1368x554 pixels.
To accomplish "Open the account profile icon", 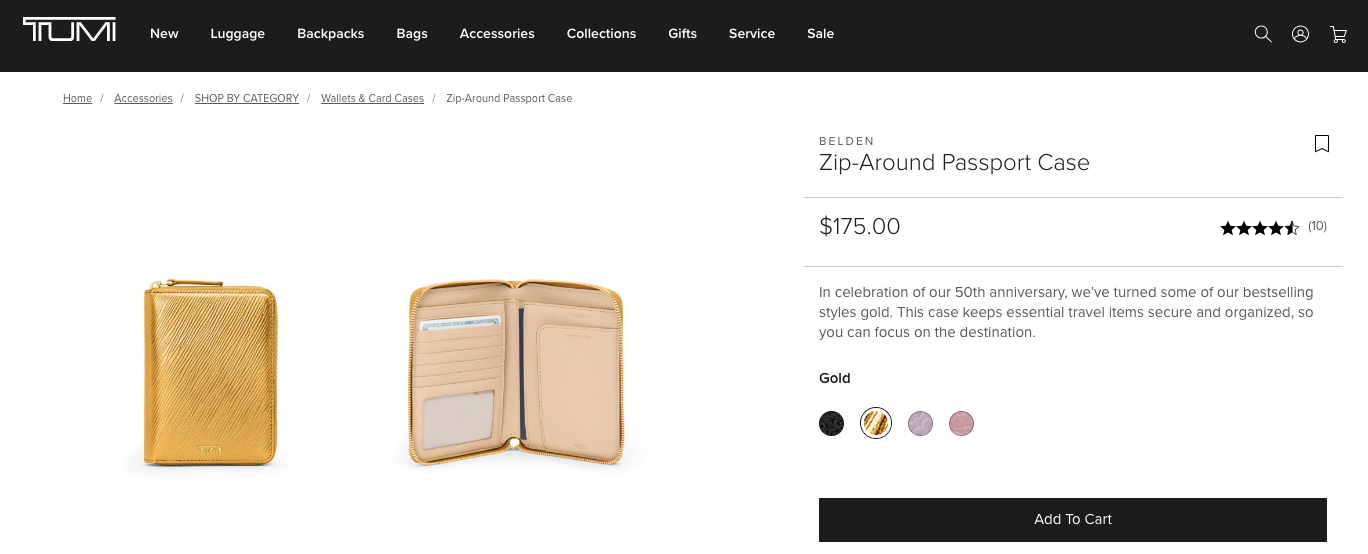I will [1300, 34].
